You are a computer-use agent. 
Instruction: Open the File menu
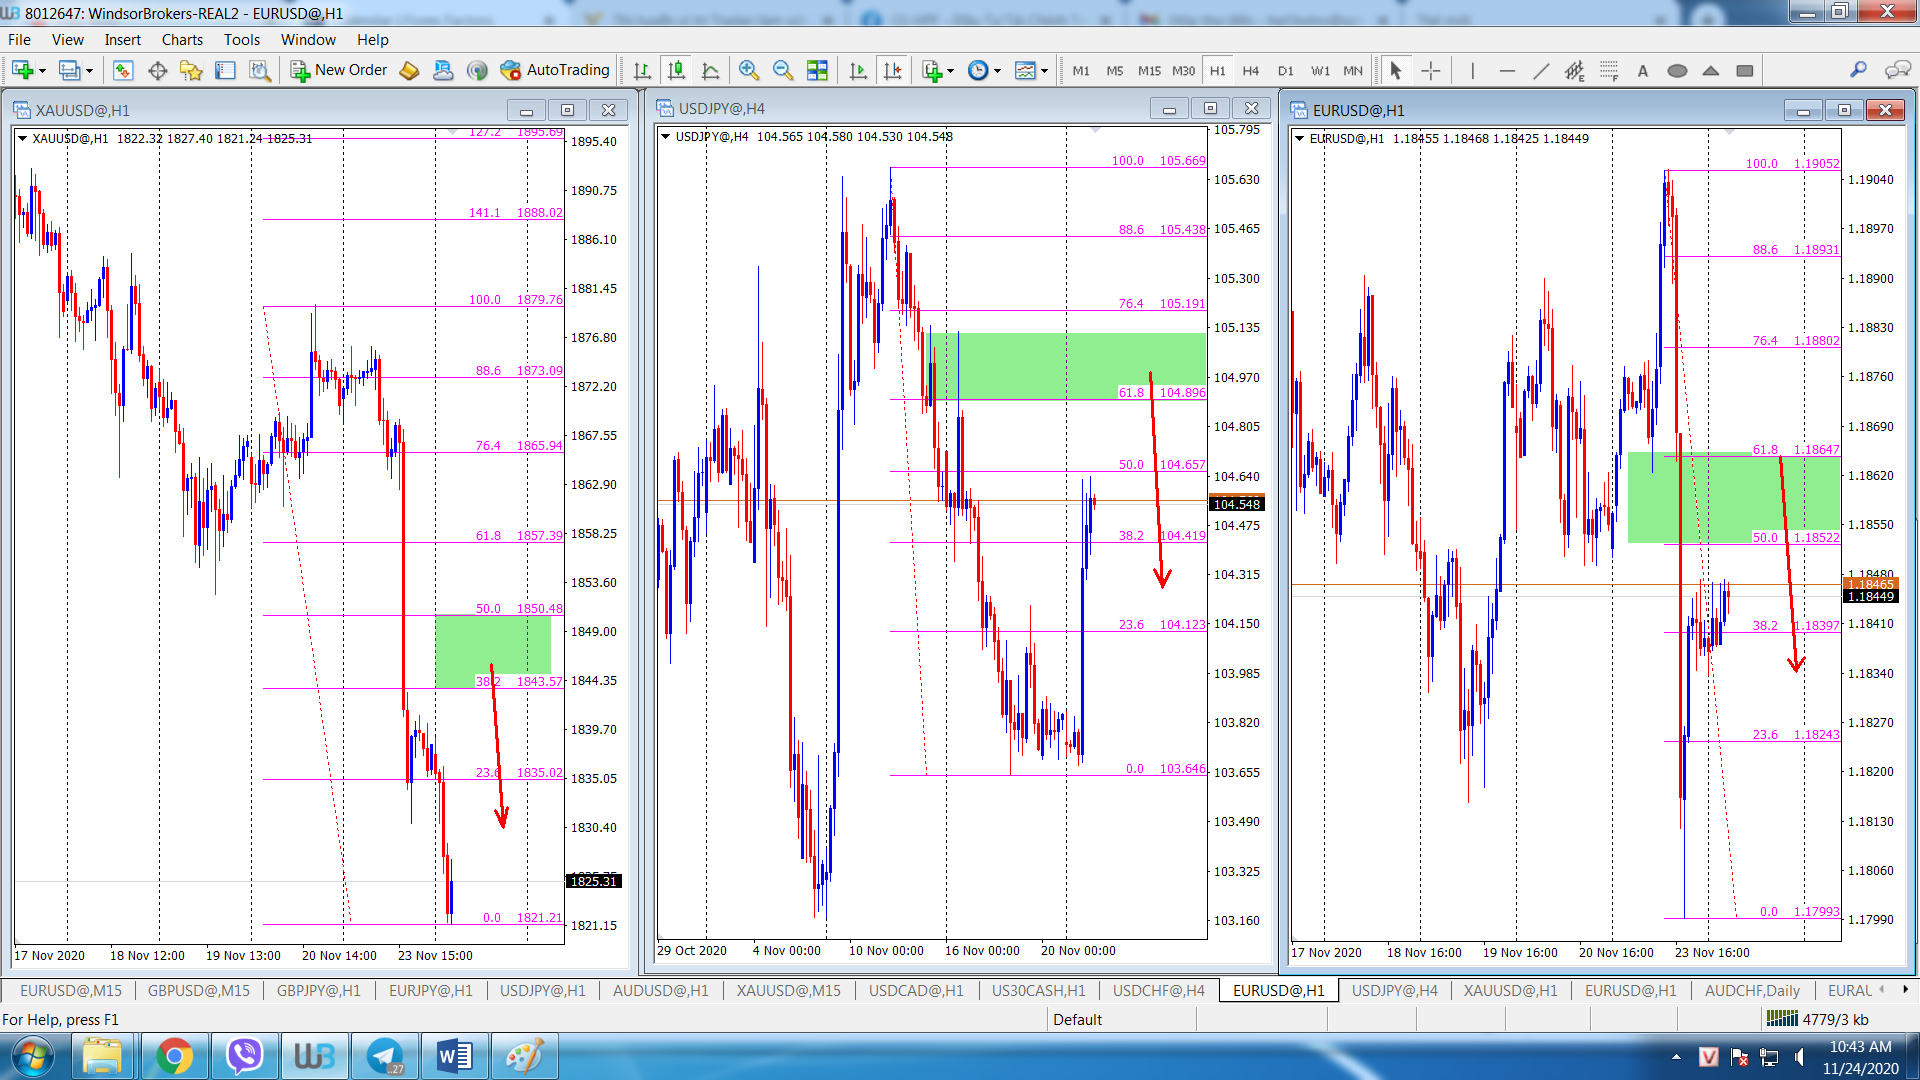(x=19, y=40)
